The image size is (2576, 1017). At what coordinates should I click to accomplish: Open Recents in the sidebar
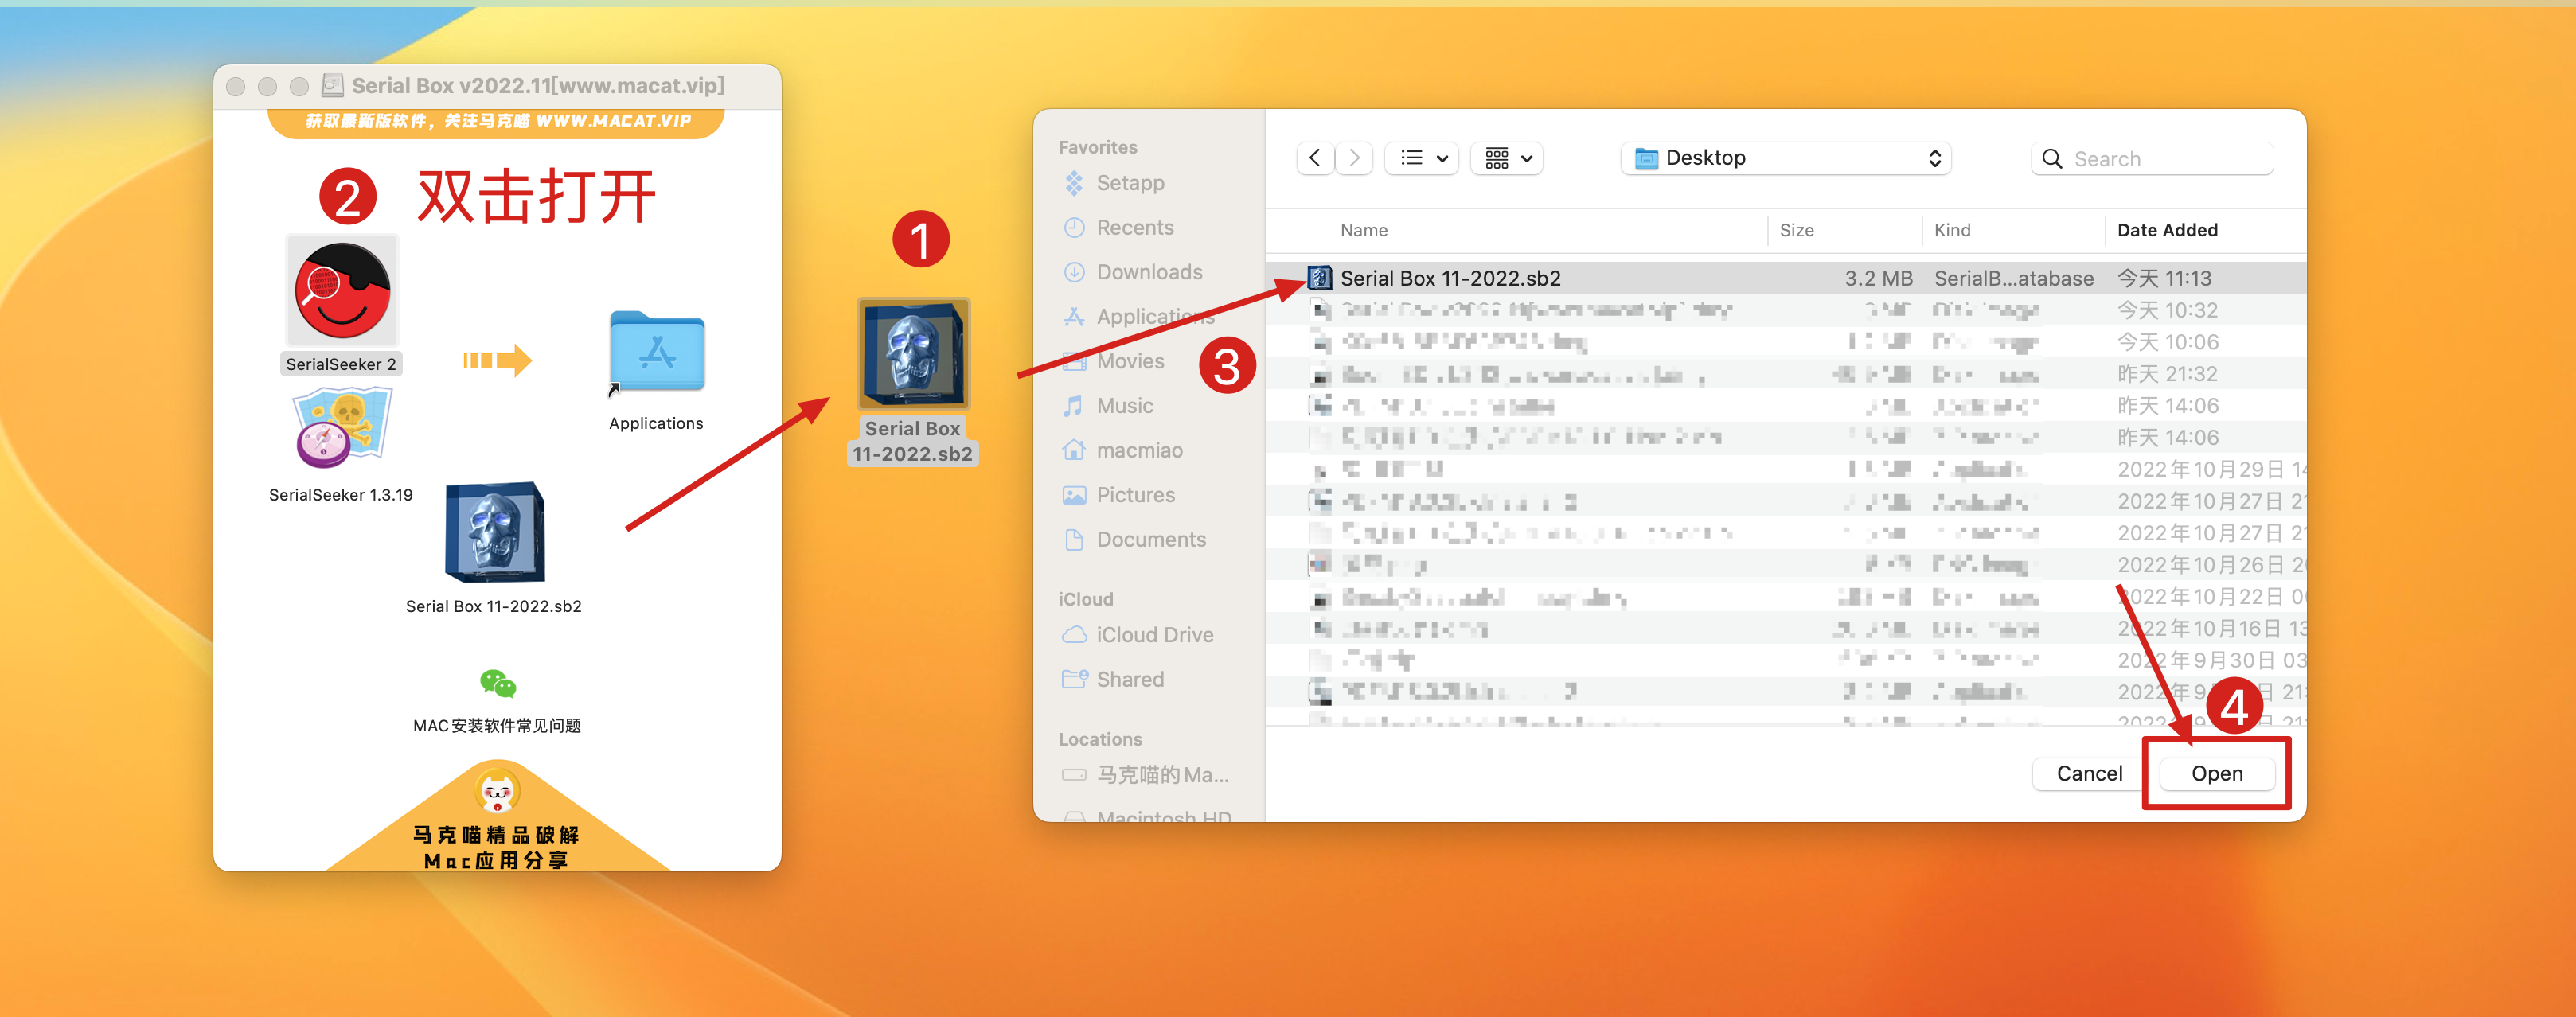(1135, 228)
